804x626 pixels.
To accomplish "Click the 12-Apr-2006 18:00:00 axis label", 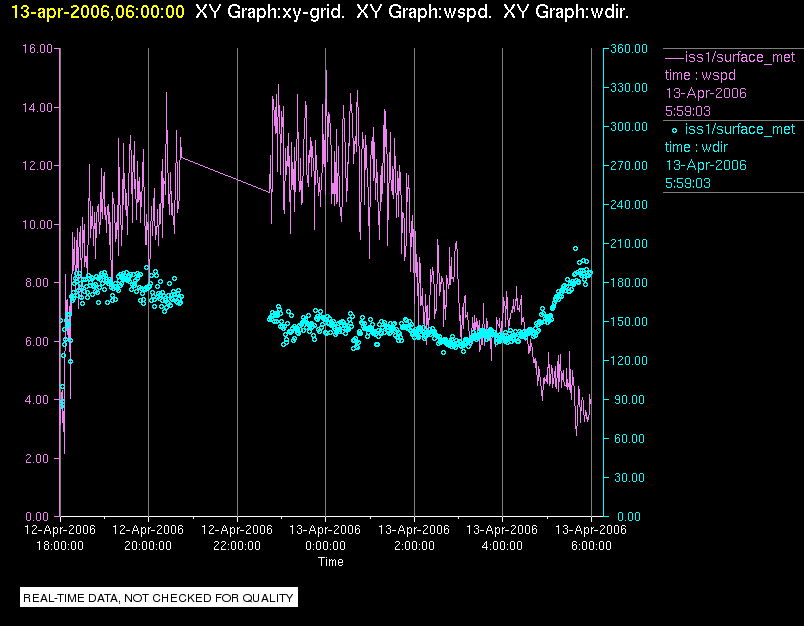I will click(60, 537).
